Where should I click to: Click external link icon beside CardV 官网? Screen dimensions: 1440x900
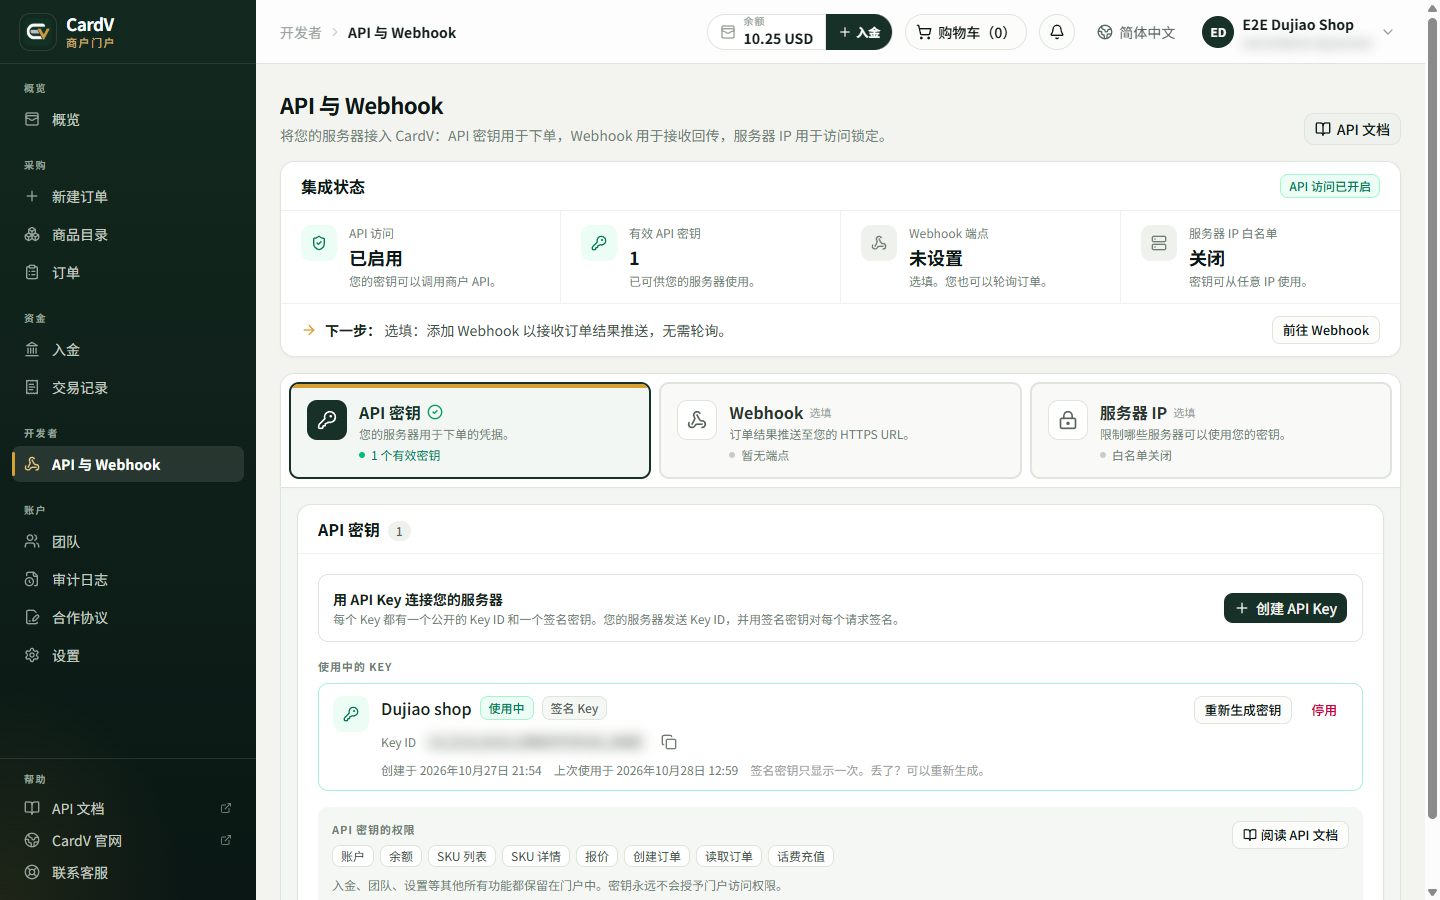pos(226,840)
